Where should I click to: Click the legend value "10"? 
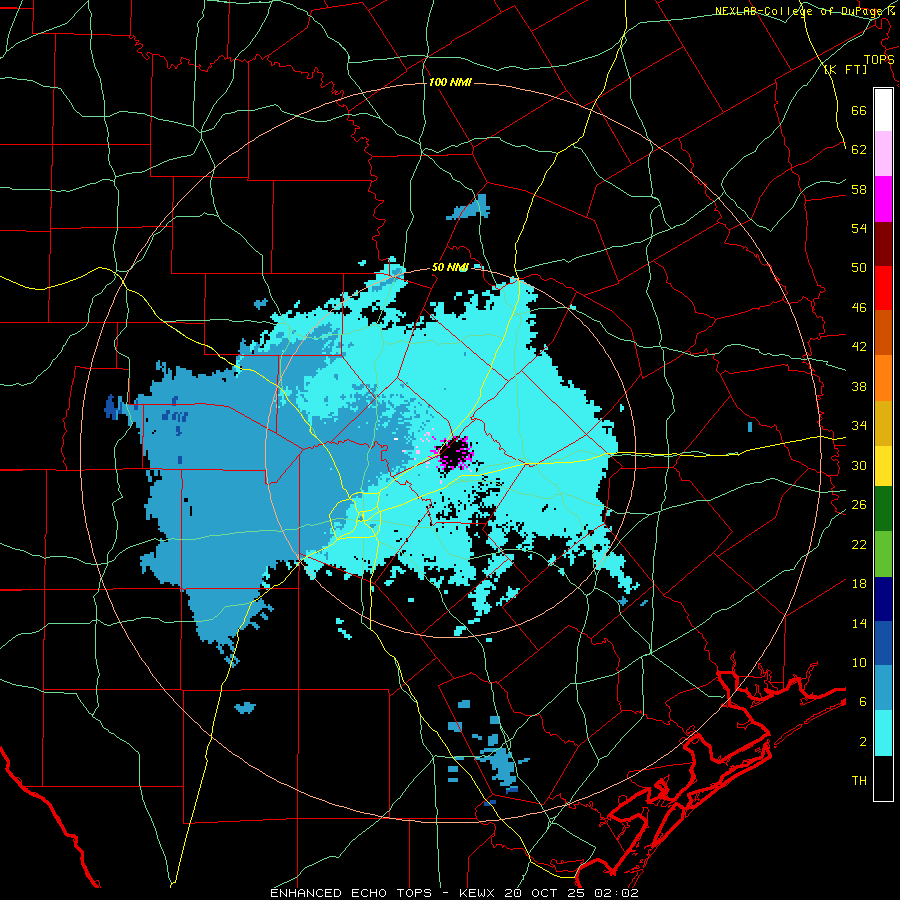(859, 663)
